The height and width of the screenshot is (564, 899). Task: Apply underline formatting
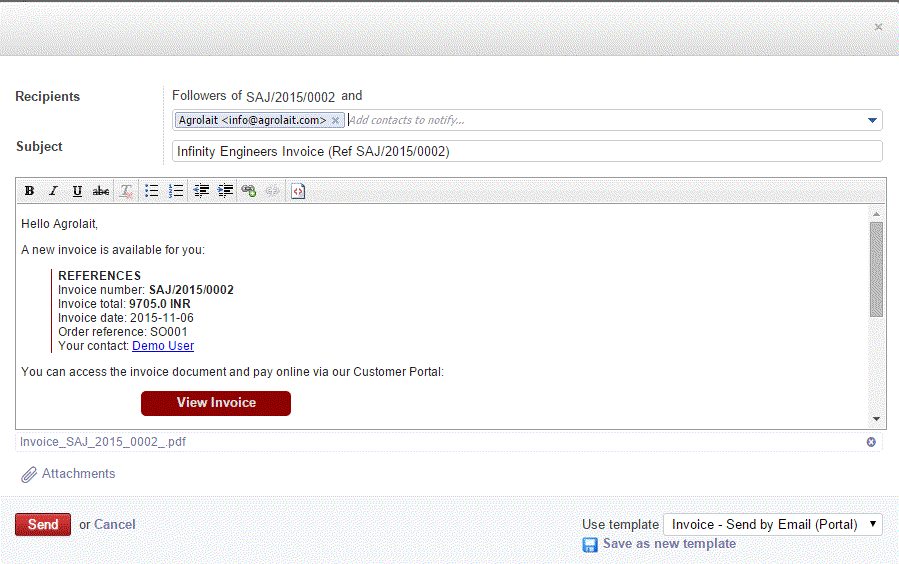coord(77,191)
